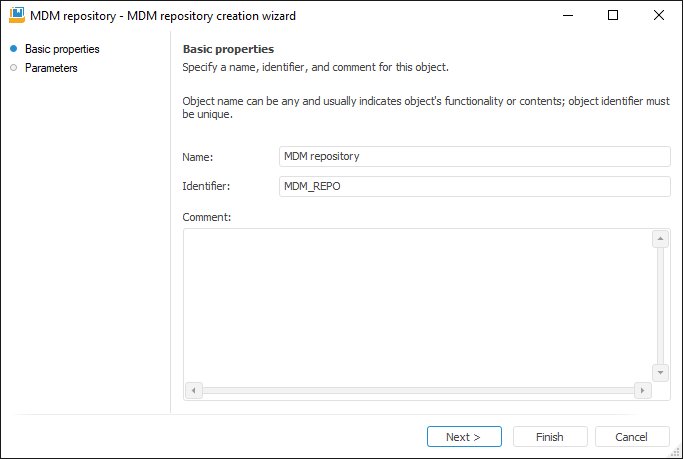Click the blue bullet beside Basic properties

[x=13, y=49]
